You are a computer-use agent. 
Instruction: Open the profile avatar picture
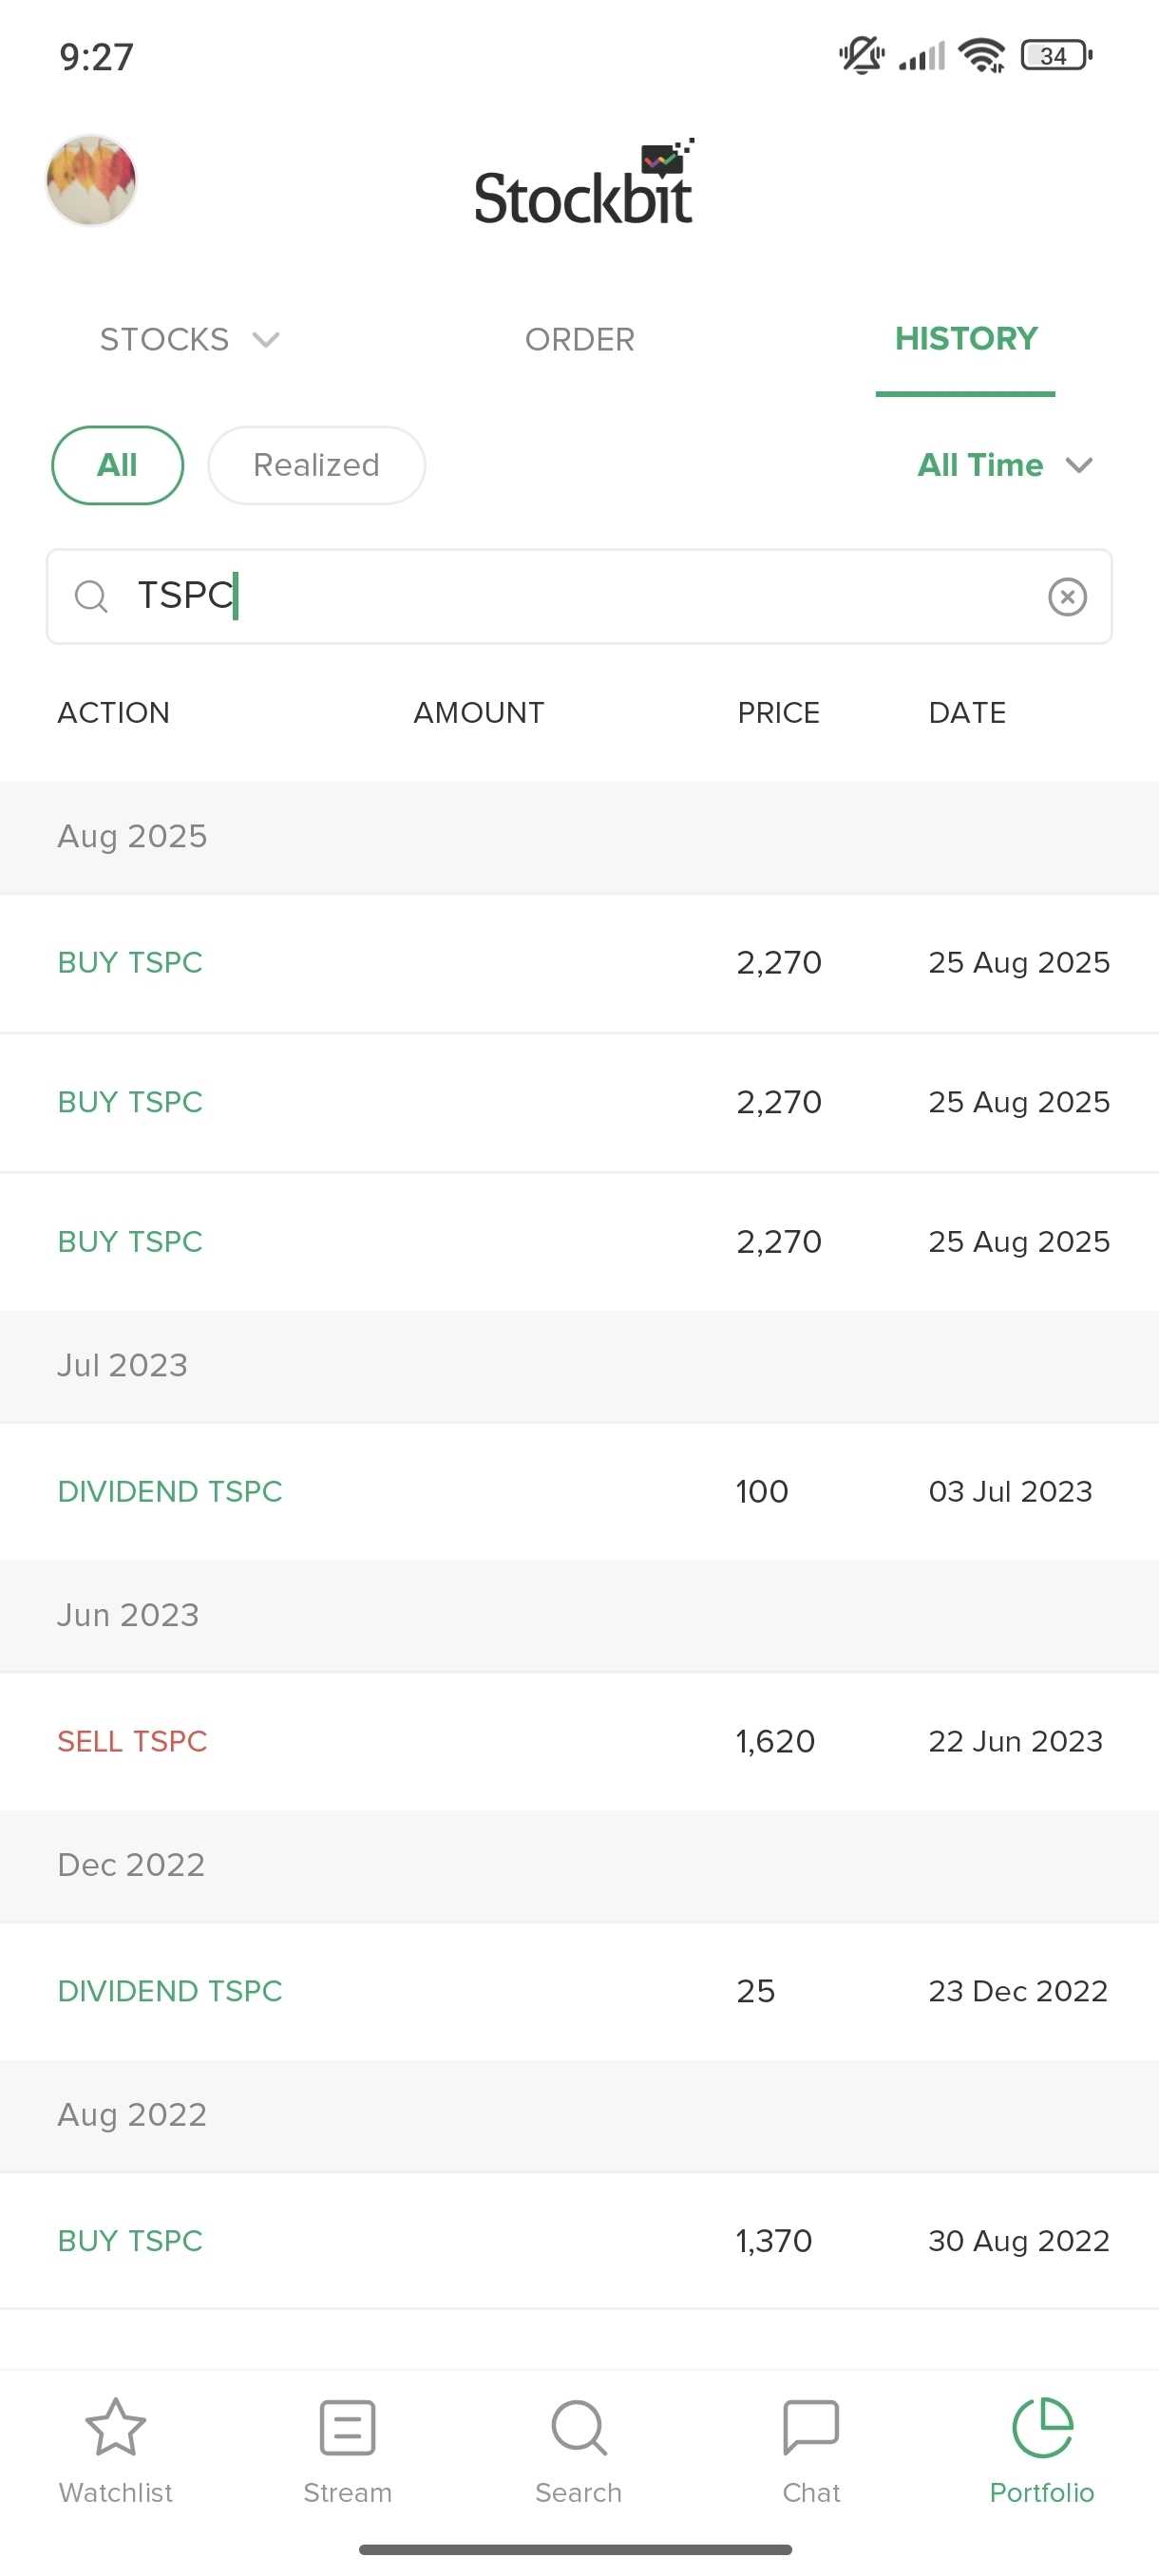91,181
